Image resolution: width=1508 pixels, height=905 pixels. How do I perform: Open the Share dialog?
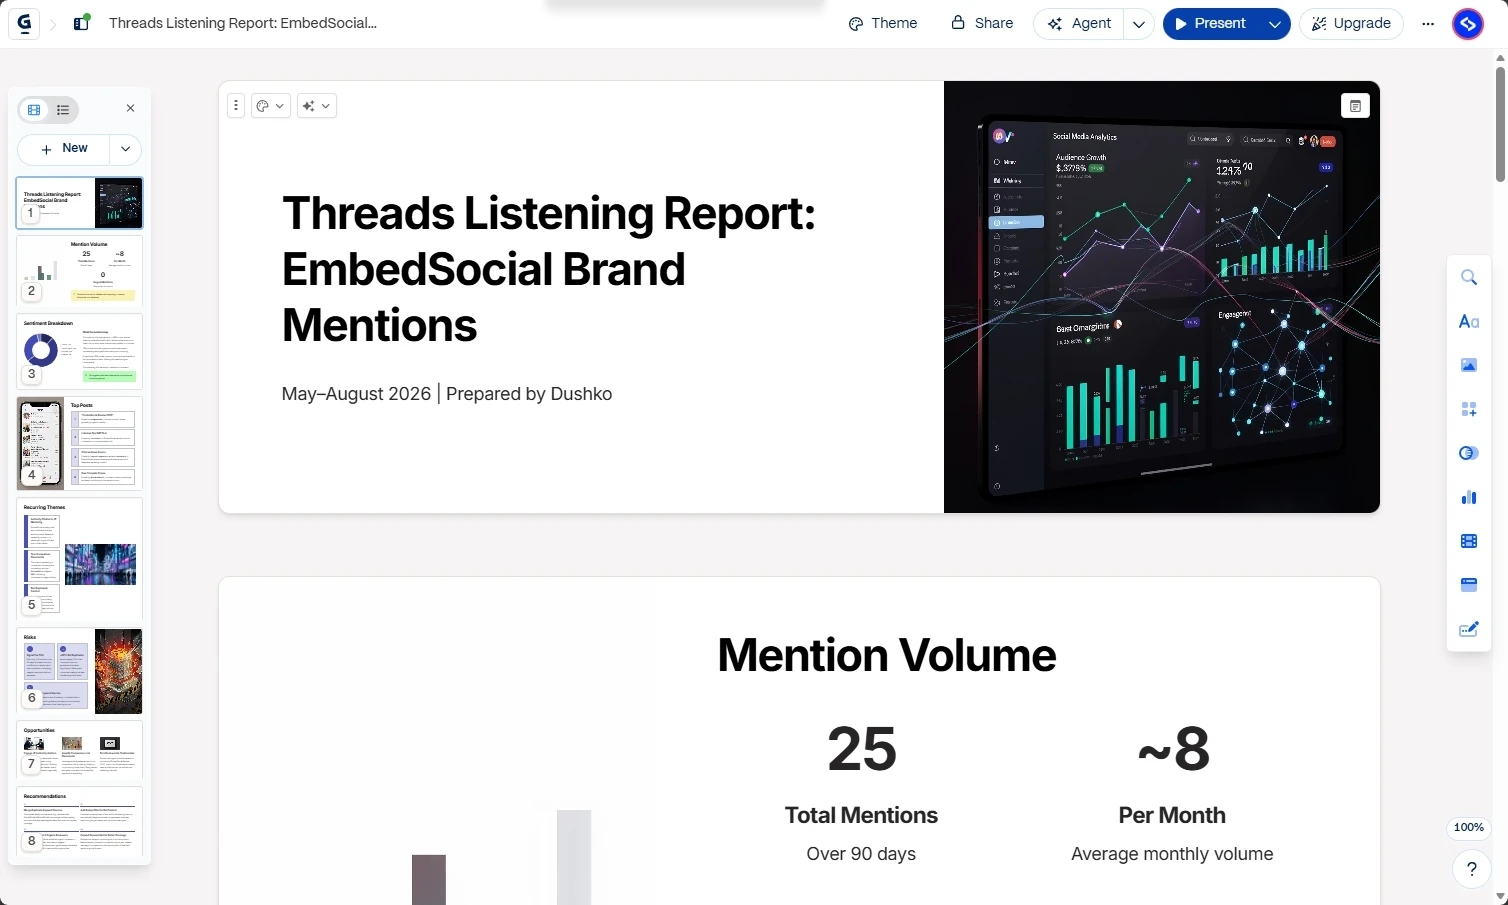(x=982, y=23)
